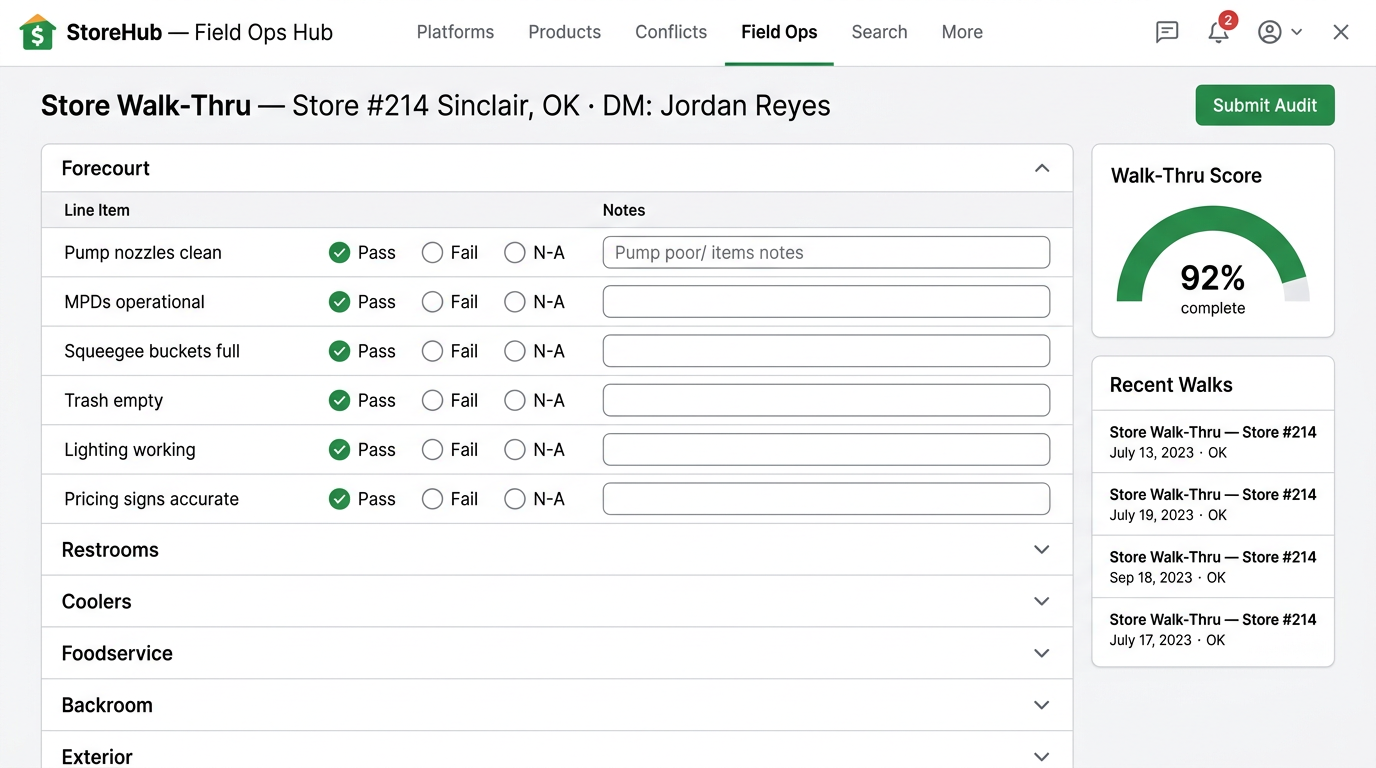Image resolution: width=1376 pixels, height=768 pixels.
Task: Open the Sep 18, 2023 walk-thru
Action: pyautogui.click(x=1213, y=567)
